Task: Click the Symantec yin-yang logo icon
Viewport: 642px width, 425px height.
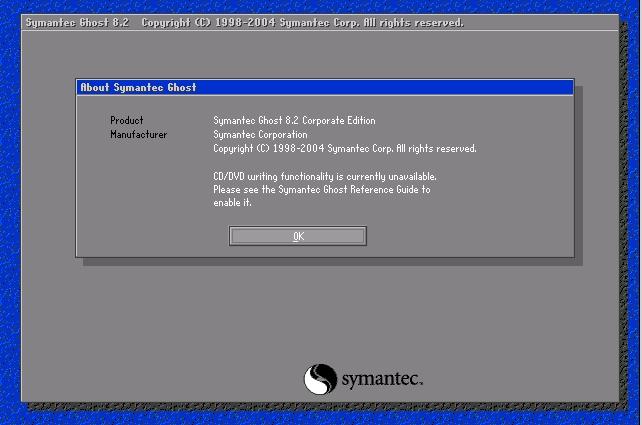Action: (x=319, y=379)
